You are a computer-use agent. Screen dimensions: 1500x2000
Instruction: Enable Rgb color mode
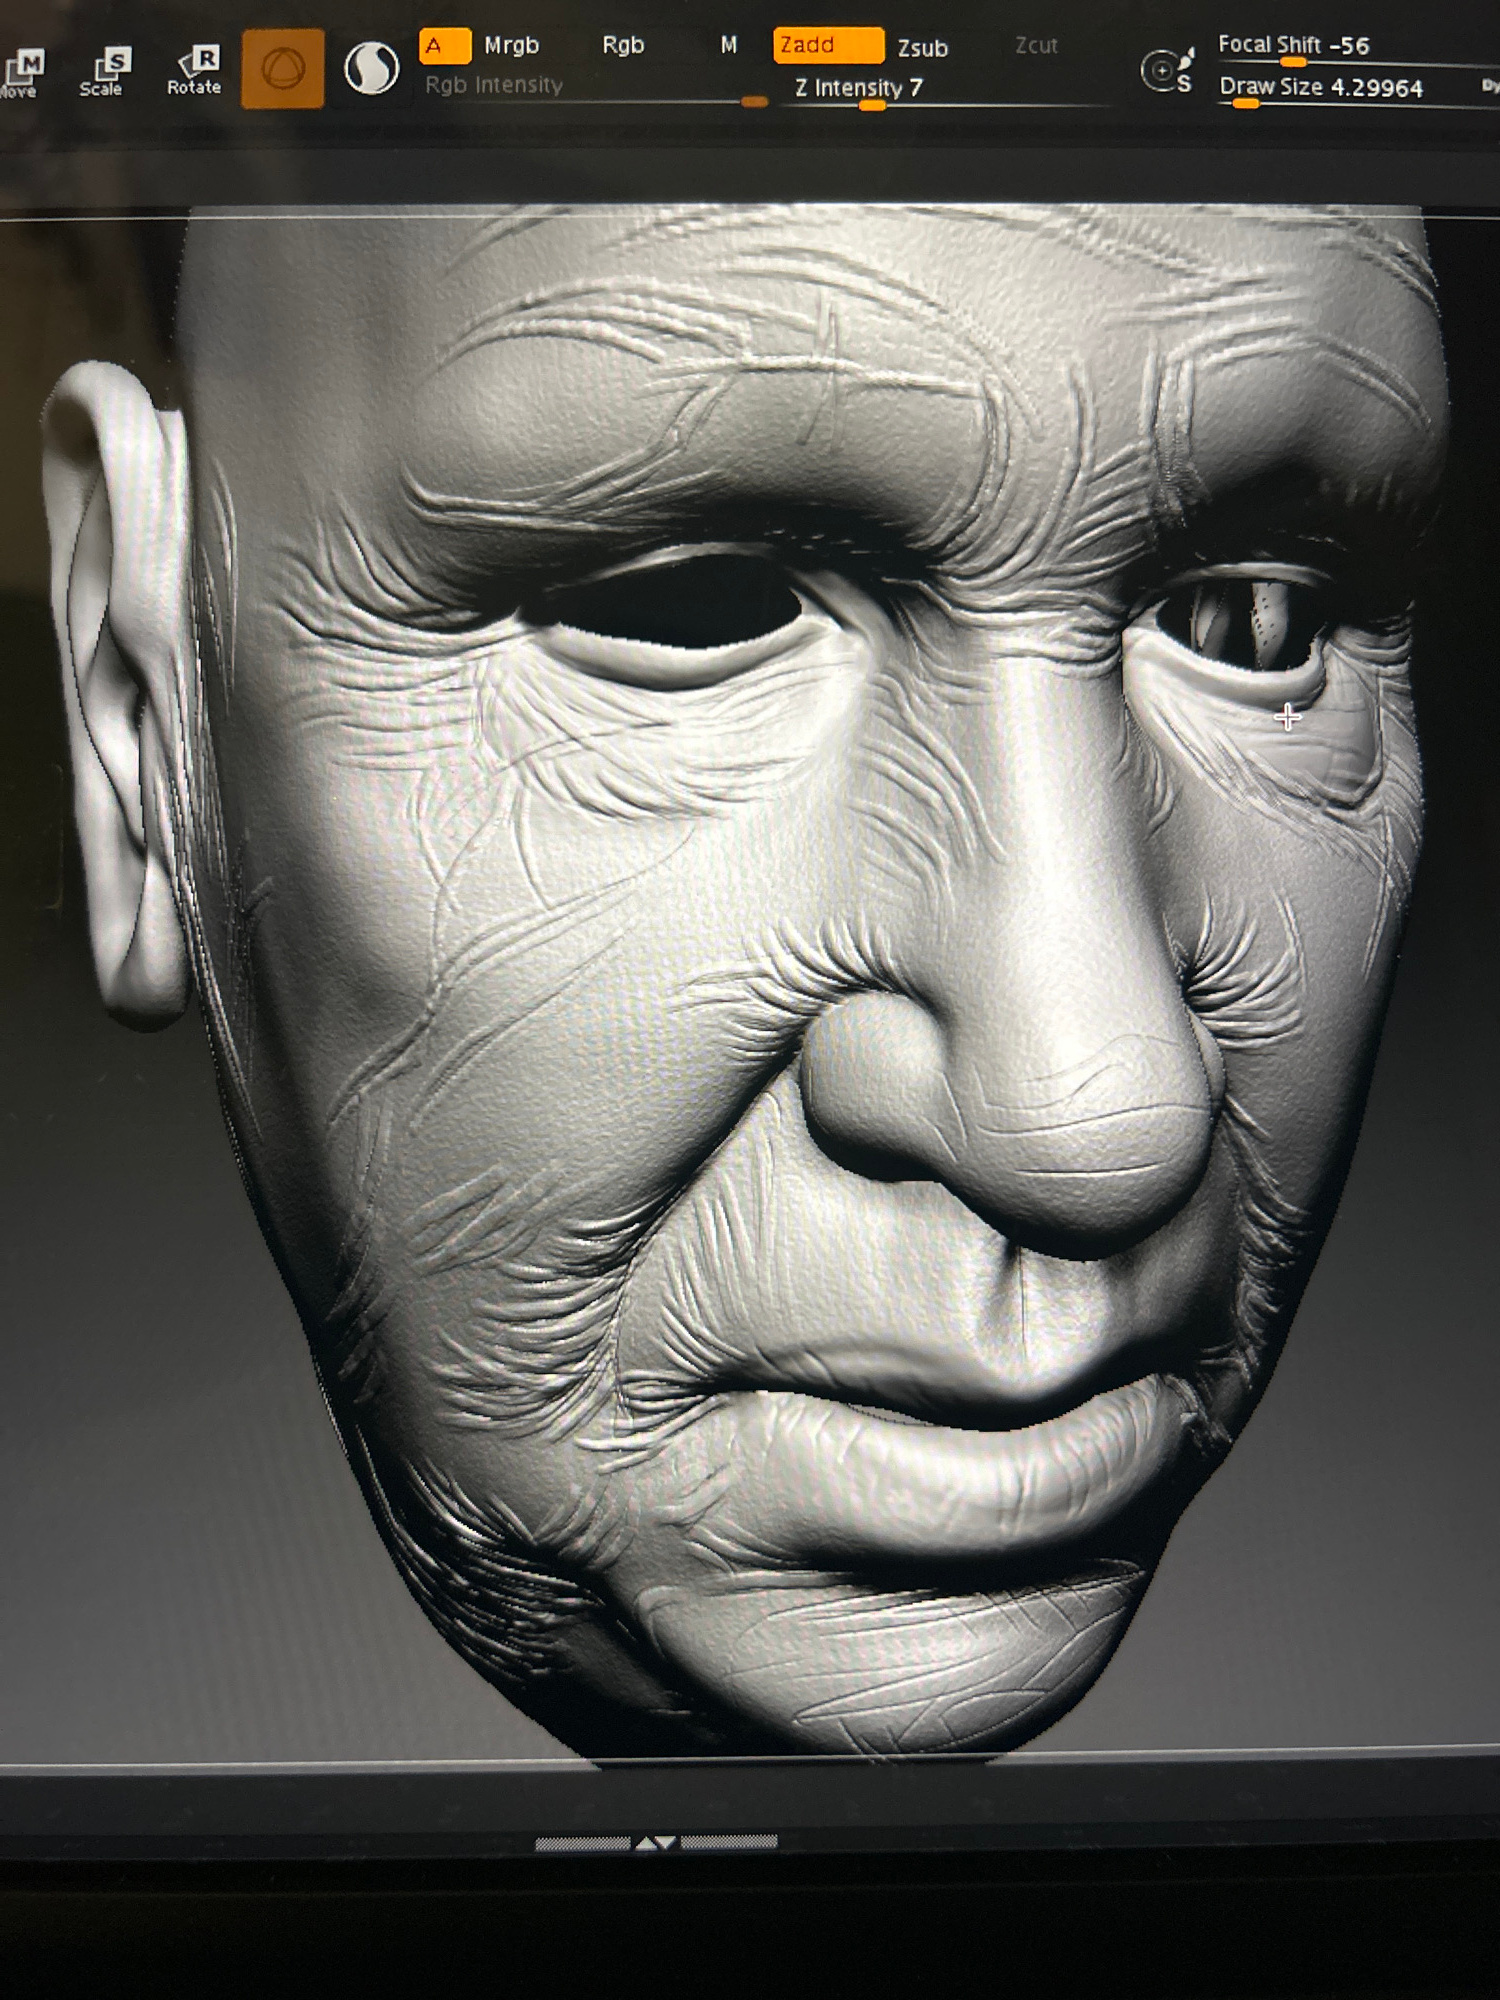pos(623,46)
